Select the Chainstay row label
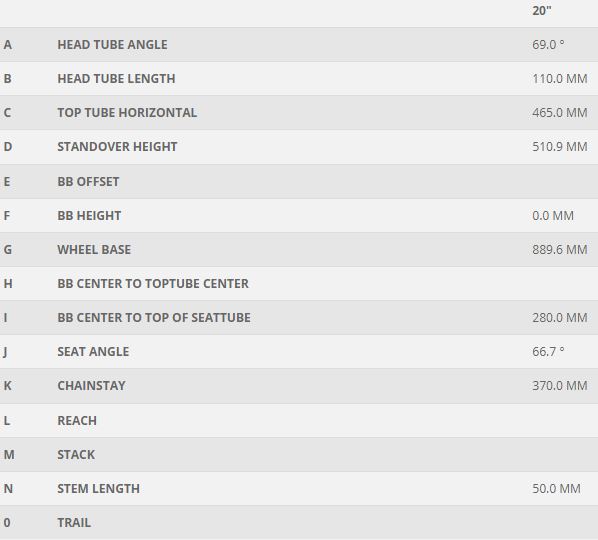 pos(91,386)
